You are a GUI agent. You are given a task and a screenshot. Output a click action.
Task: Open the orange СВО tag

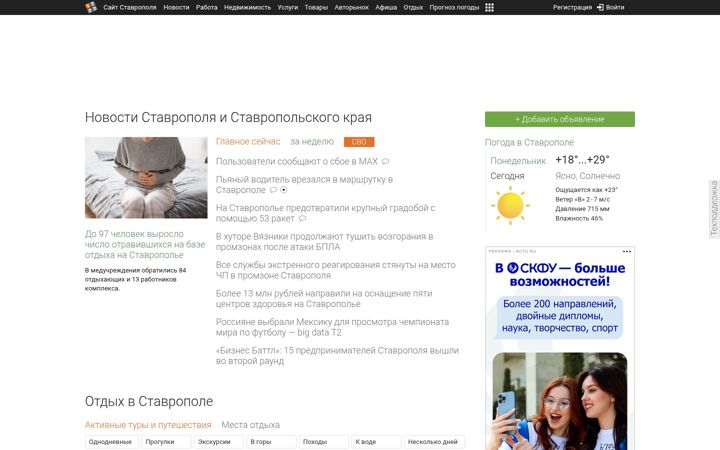[359, 142]
